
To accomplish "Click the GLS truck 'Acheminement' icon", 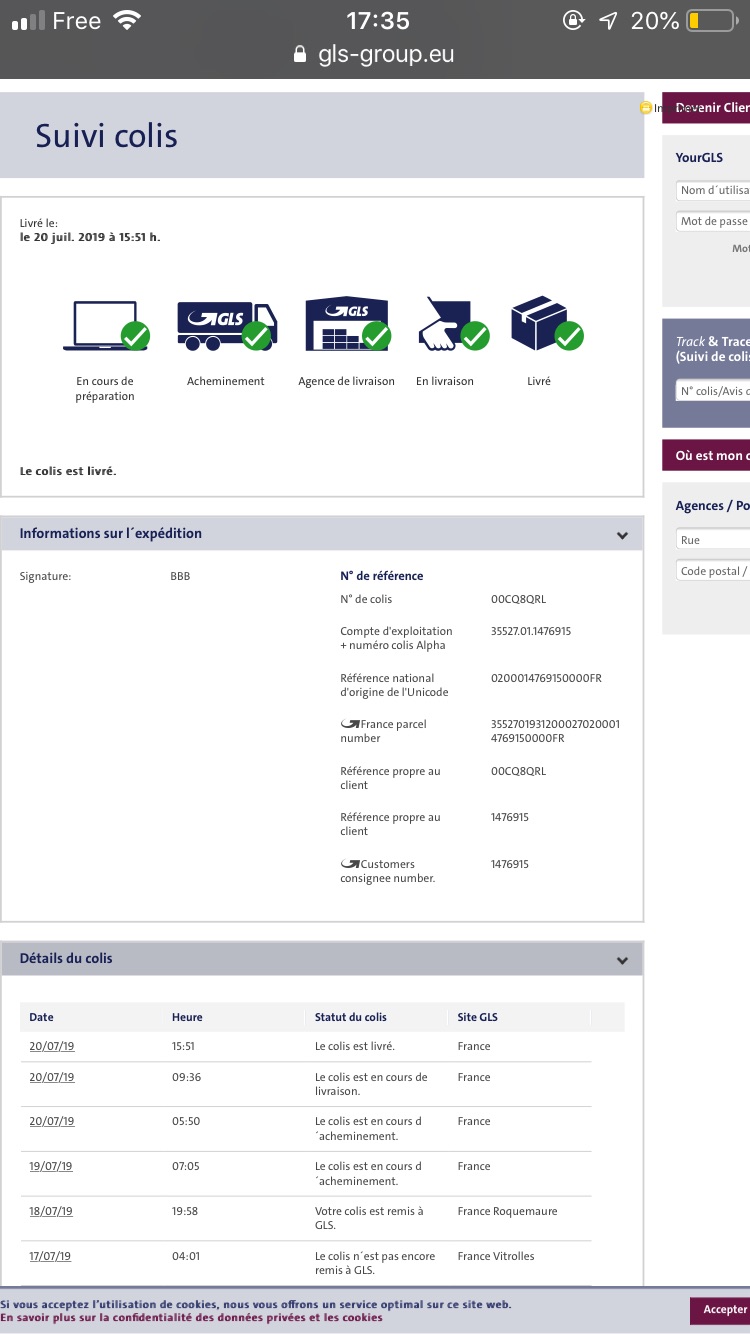I will (x=226, y=325).
